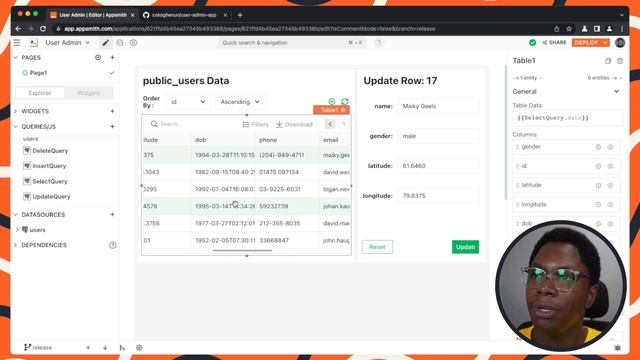640x360 pixels.
Task: Click the table horizontal scrollbar
Action: pos(242,251)
